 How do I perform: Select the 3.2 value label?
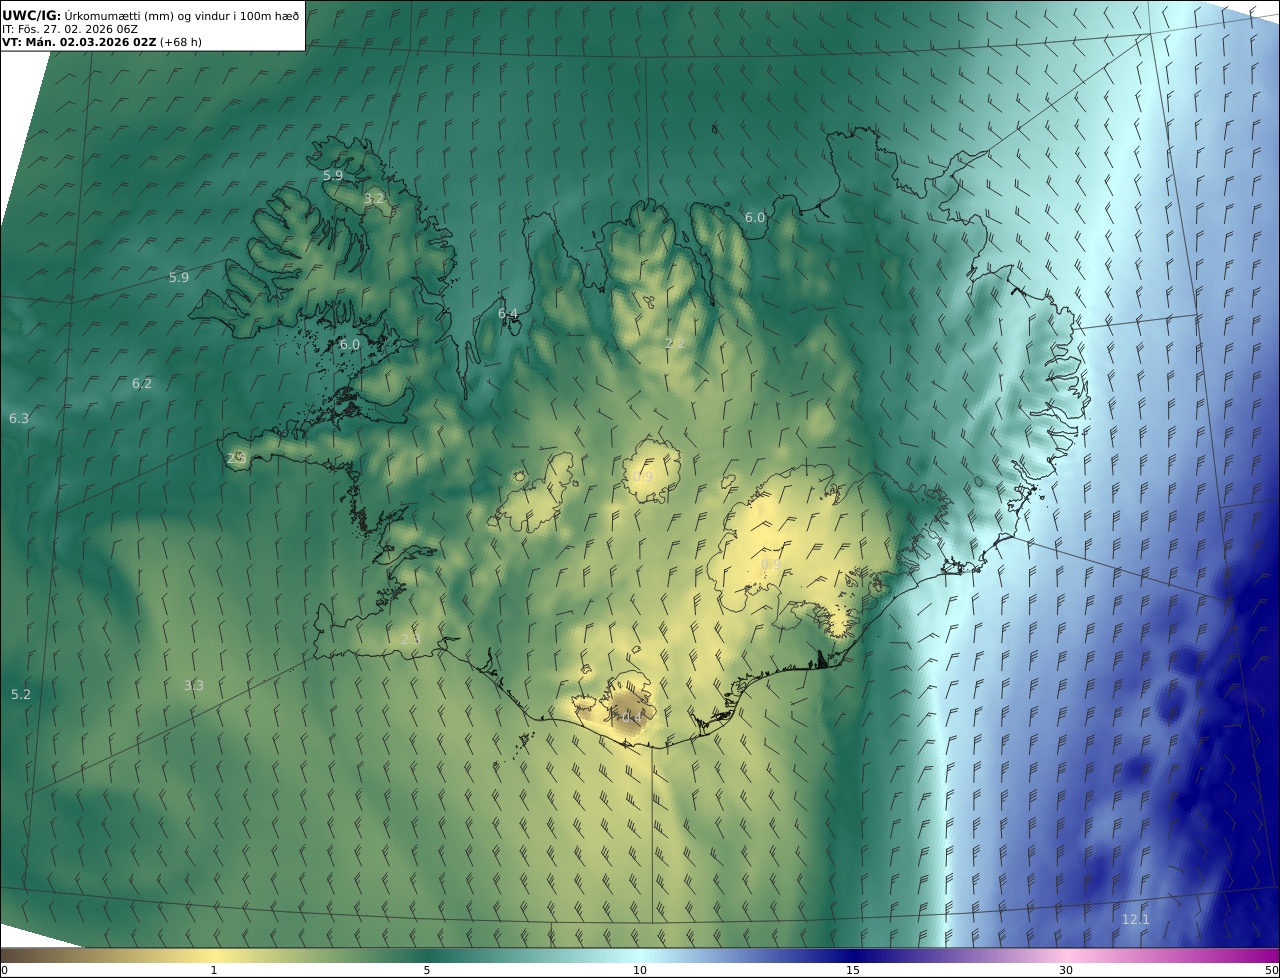click(x=374, y=199)
